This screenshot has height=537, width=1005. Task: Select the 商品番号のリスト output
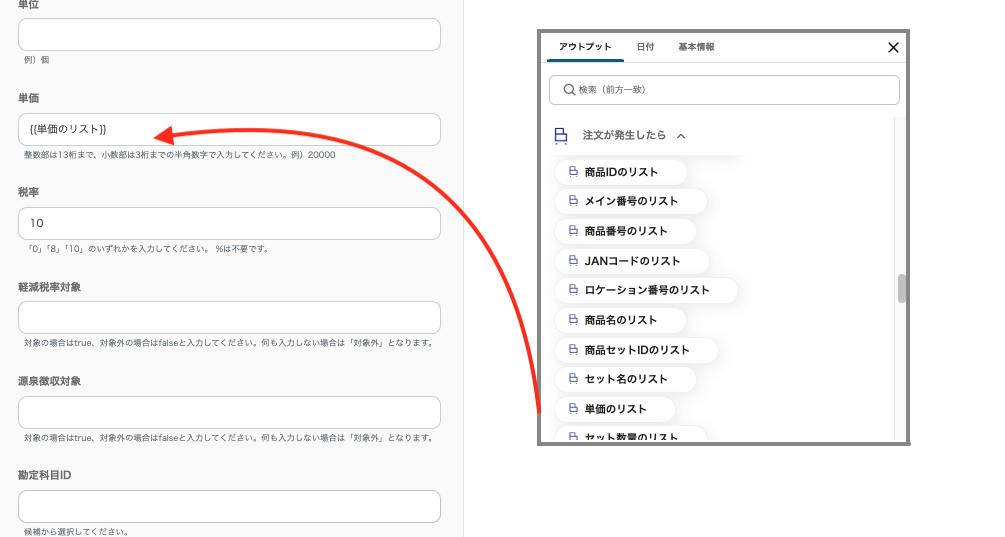coord(625,231)
